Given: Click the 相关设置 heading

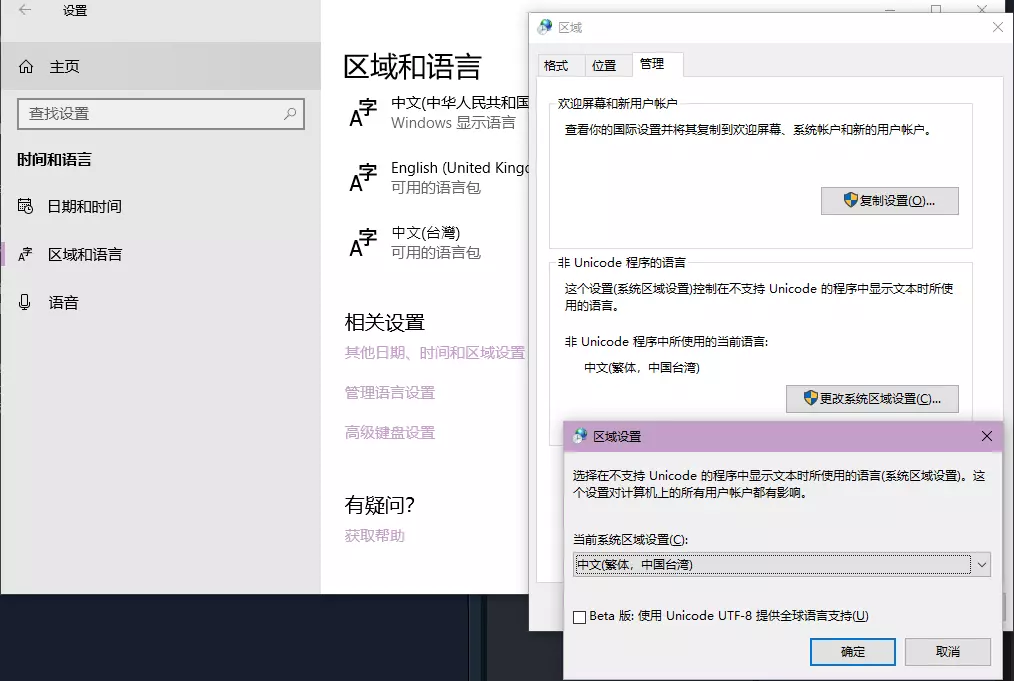Looking at the screenshot, I should (x=385, y=322).
